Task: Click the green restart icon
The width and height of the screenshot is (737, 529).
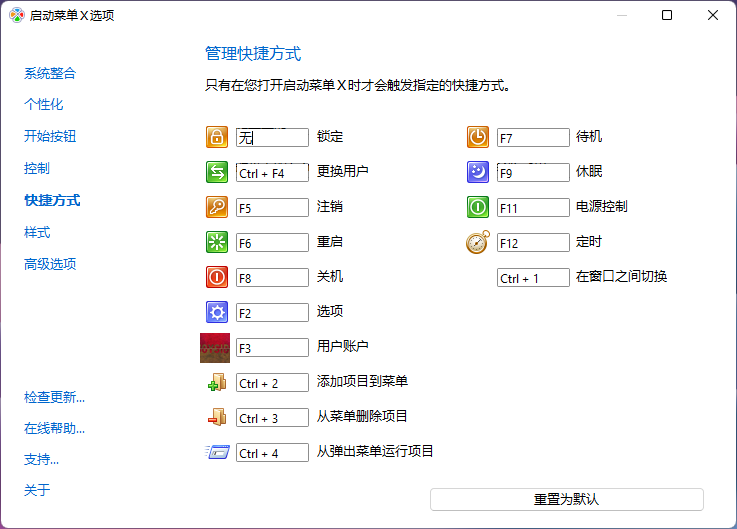Action: click(217, 242)
